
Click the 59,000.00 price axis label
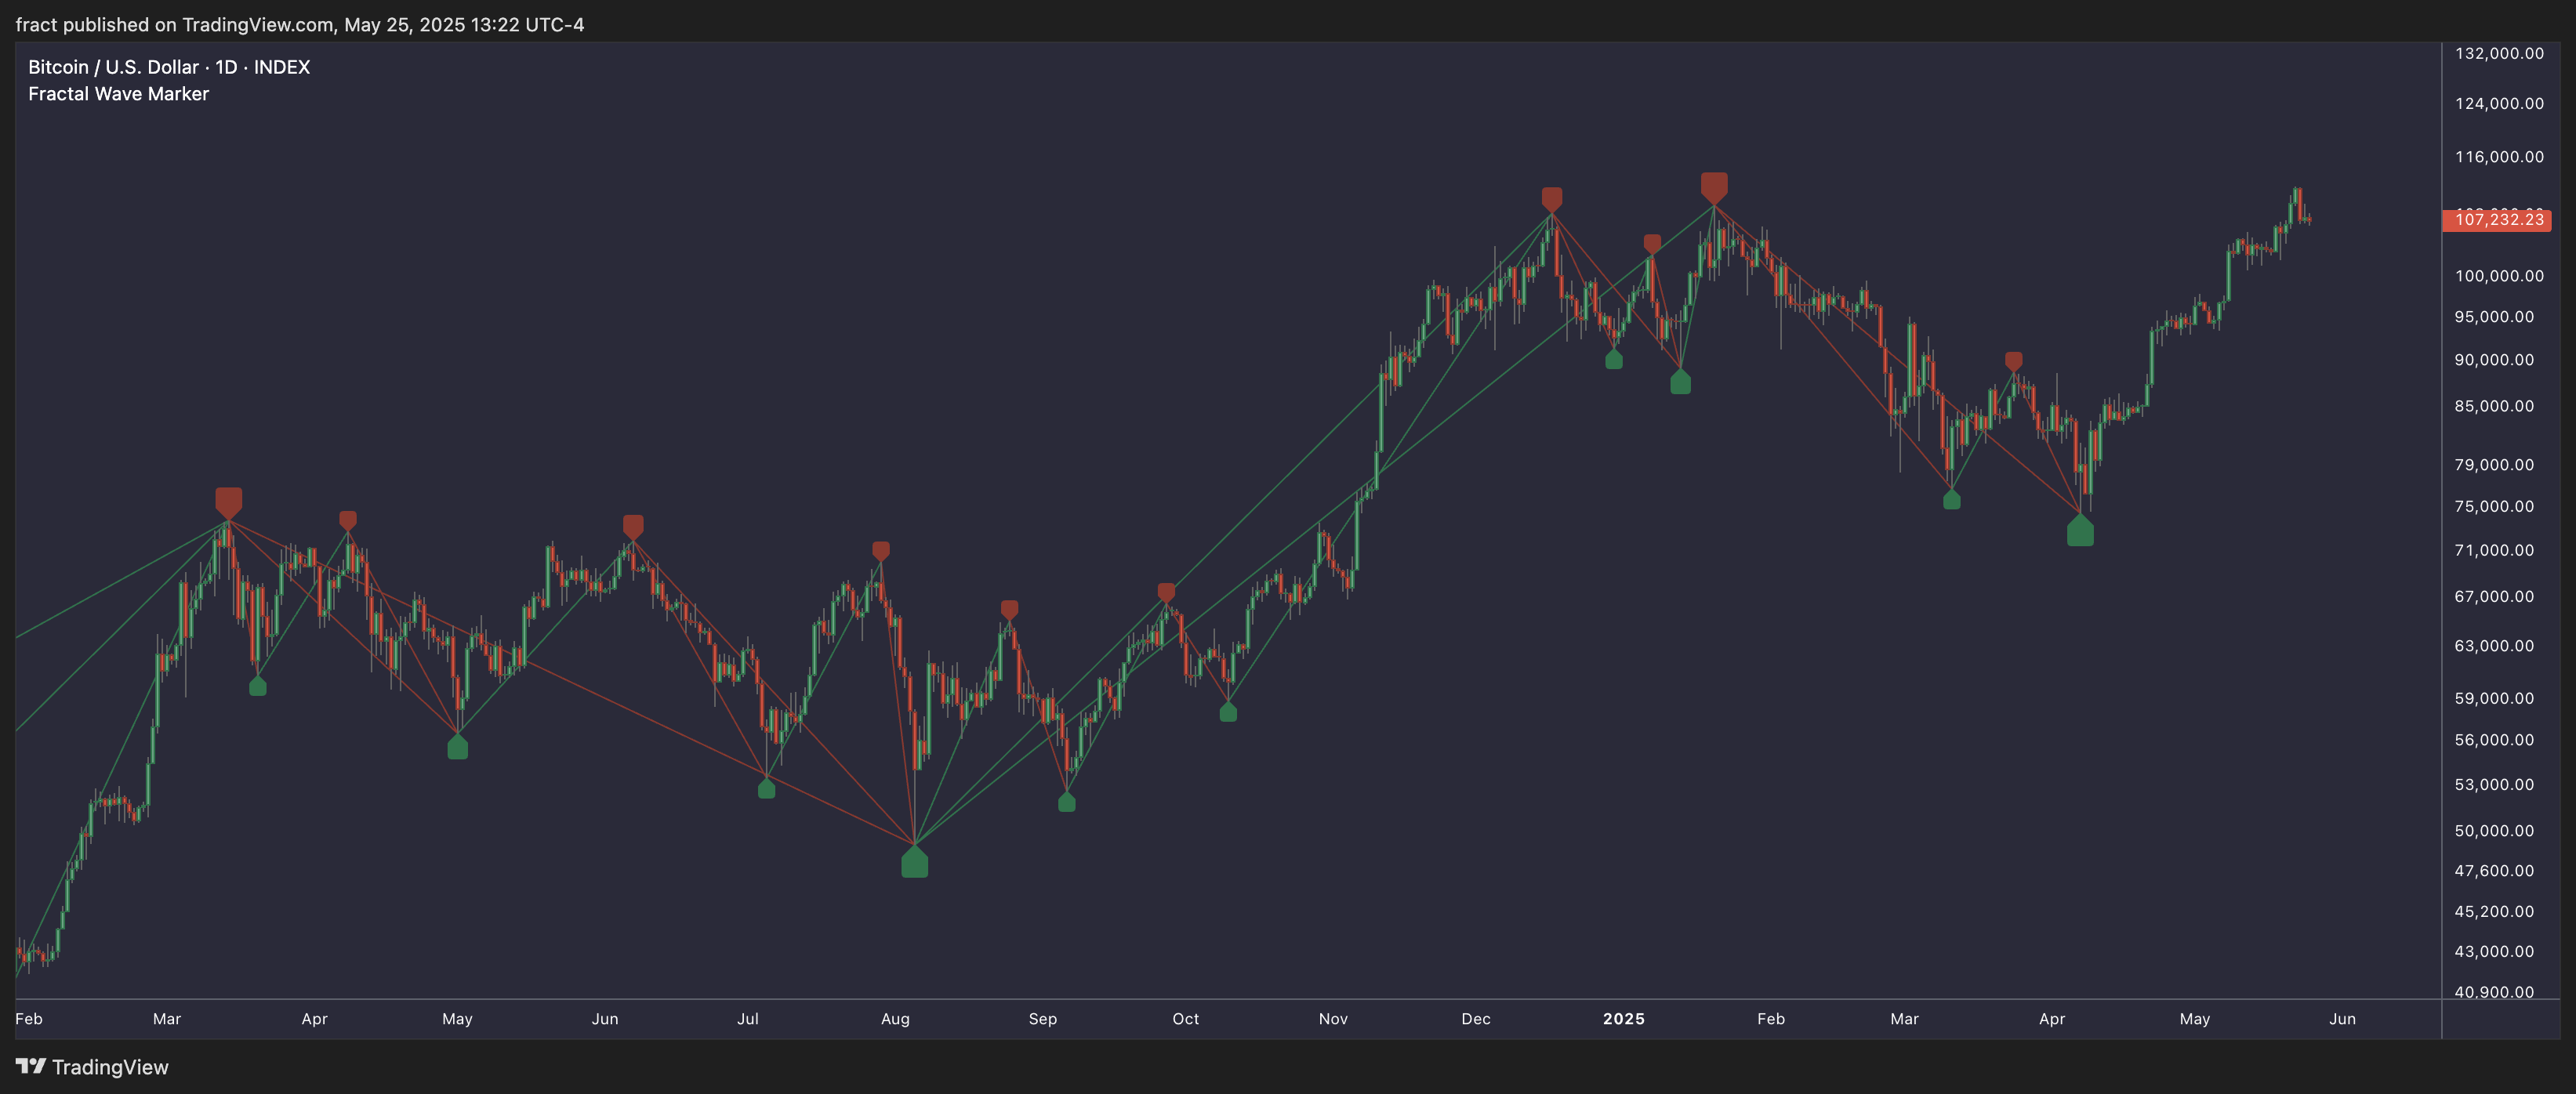click(x=2494, y=698)
